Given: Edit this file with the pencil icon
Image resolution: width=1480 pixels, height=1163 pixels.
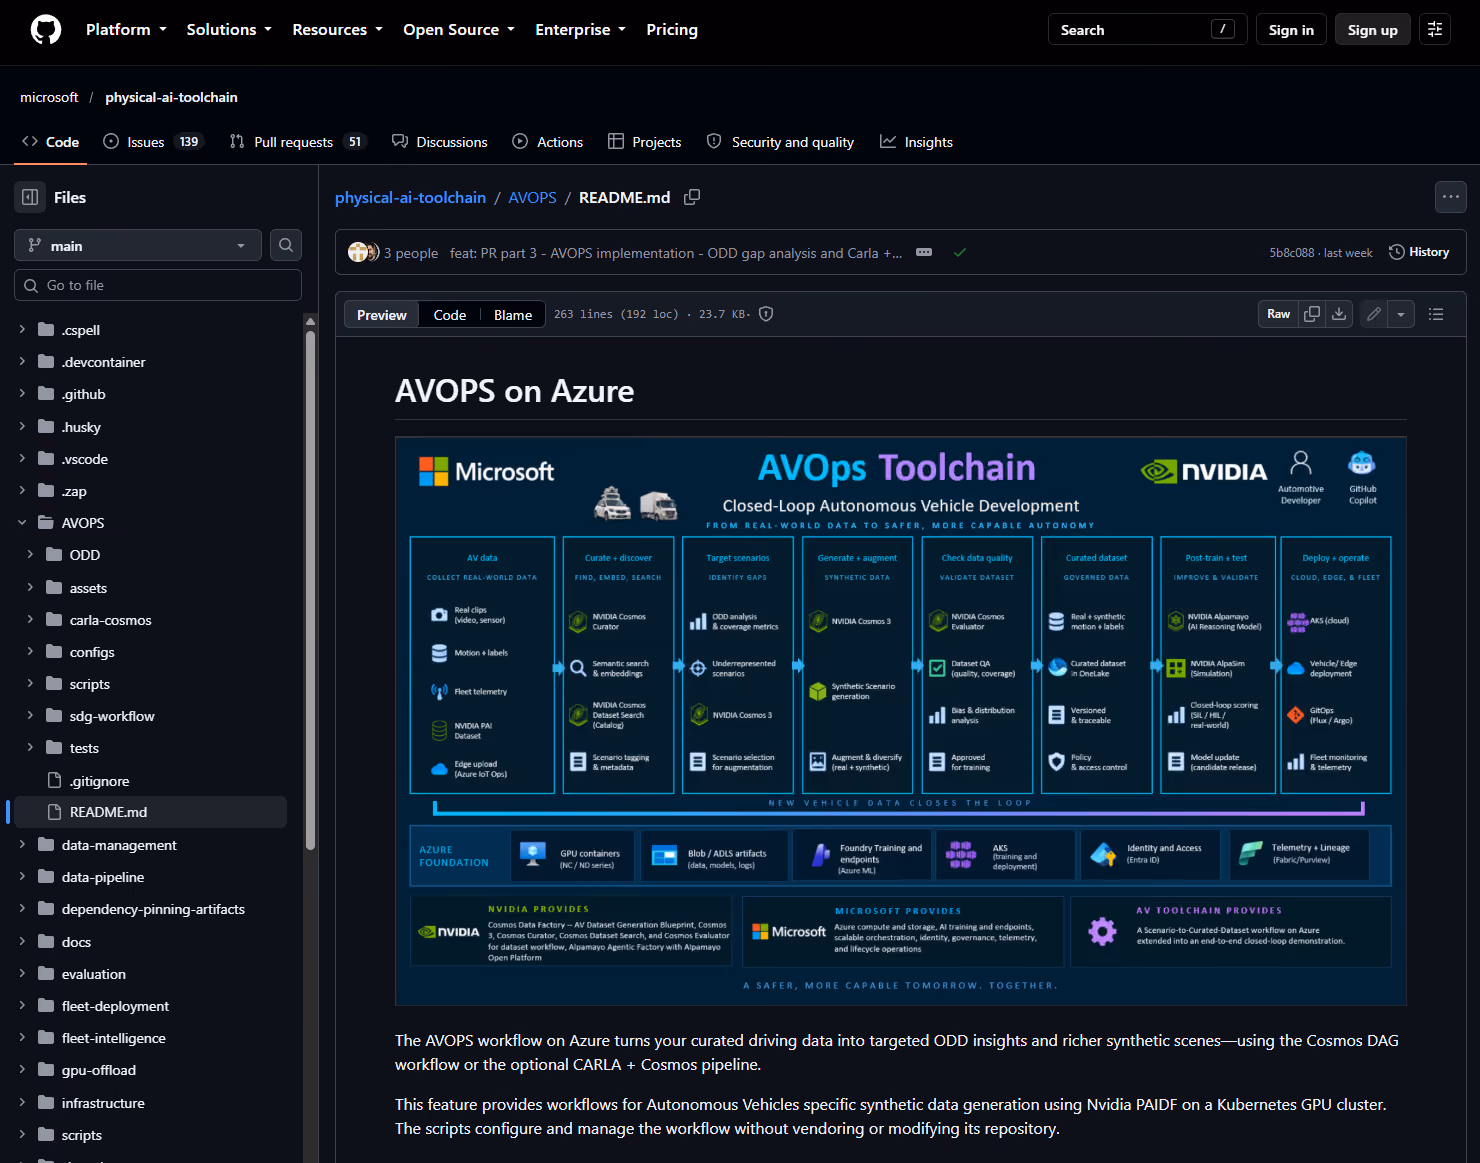Looking at the screenshot, I should pyautogui.click(x=1374, y=314).
